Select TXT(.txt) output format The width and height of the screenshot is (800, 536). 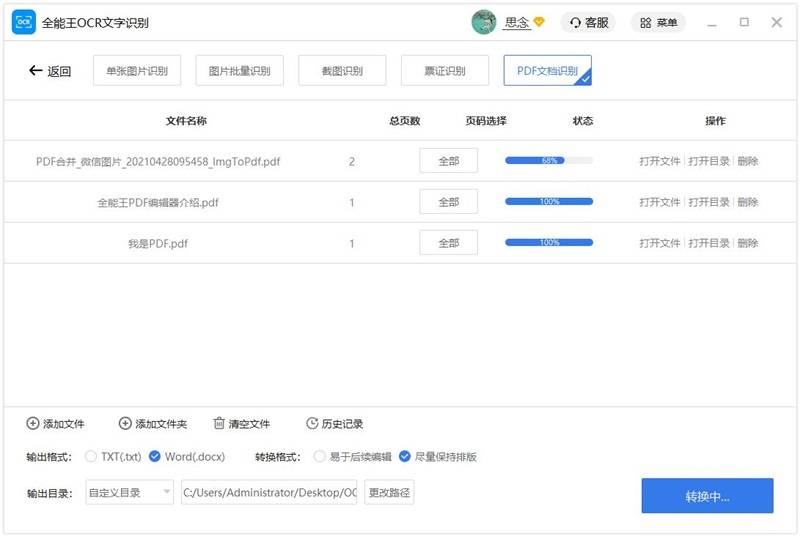click(91, 456)
